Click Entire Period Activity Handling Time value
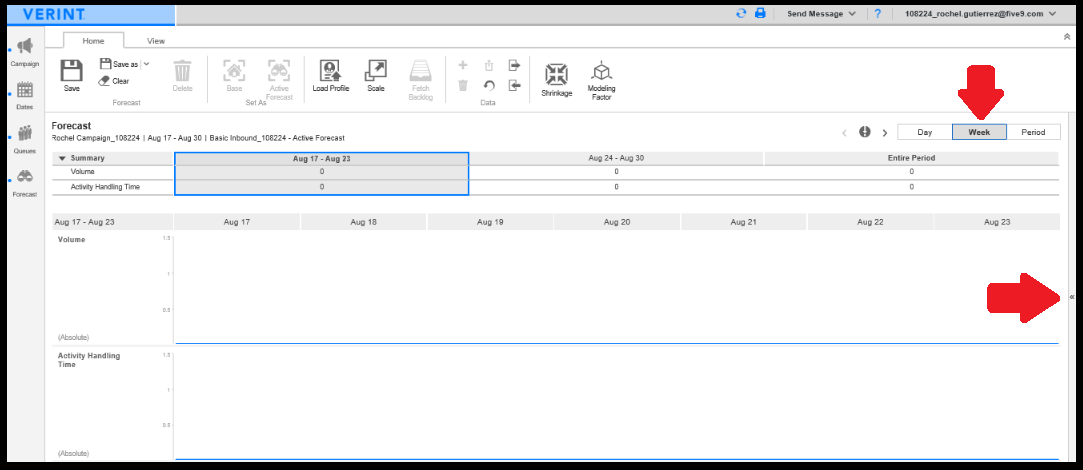This screenshot has height=470, width=1083. click(x=911, y=187)
